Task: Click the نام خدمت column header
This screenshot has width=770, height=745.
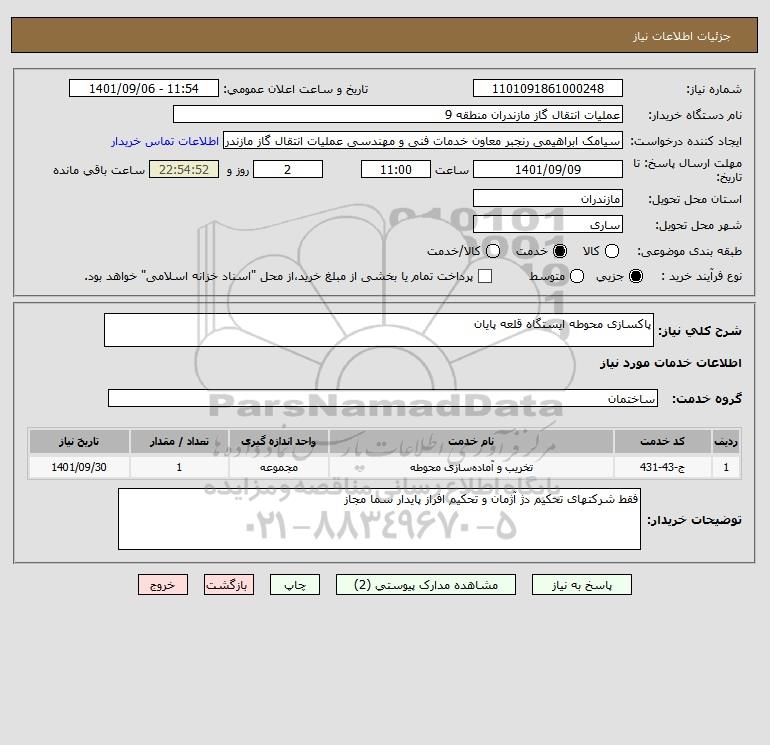Action: coord(471,441)
